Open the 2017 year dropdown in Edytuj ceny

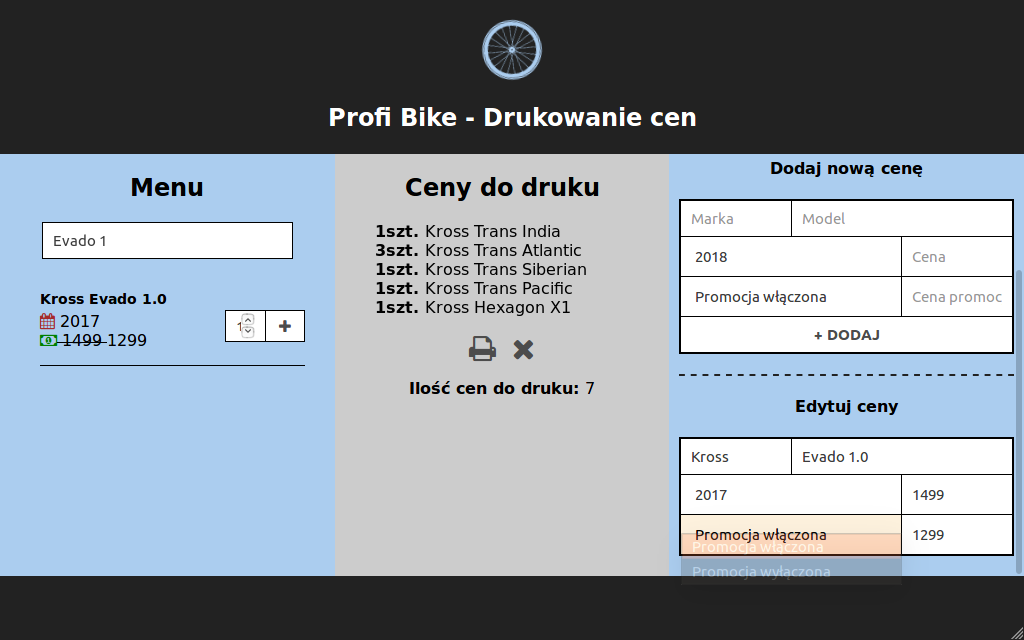(791, 494)
